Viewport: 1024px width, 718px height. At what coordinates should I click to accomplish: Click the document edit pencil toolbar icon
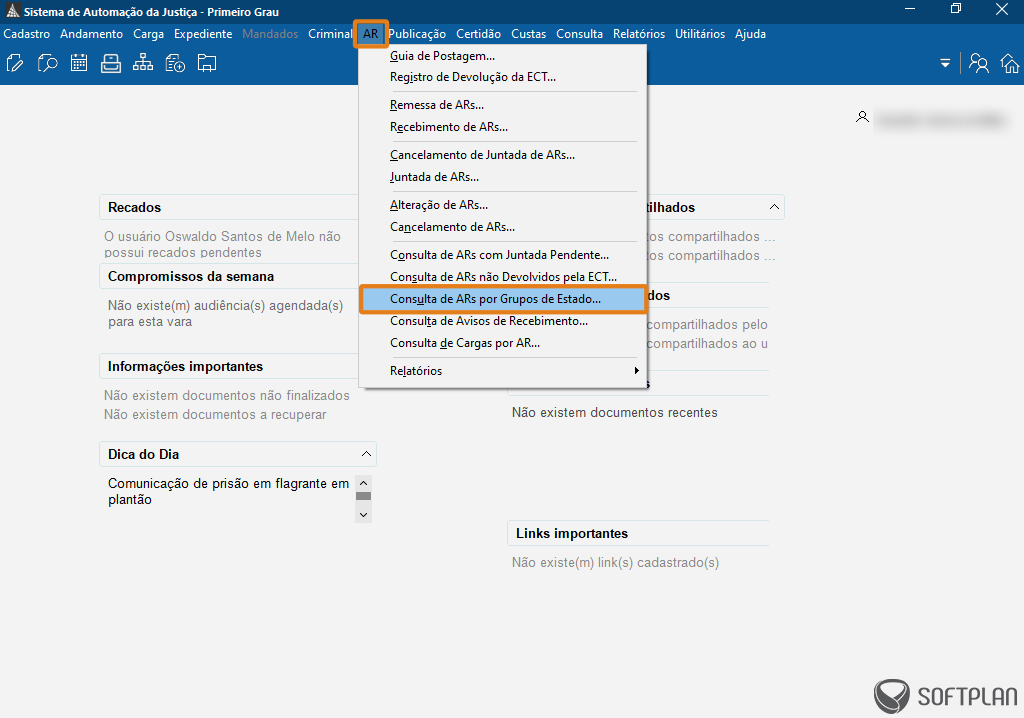coord(15,63)
